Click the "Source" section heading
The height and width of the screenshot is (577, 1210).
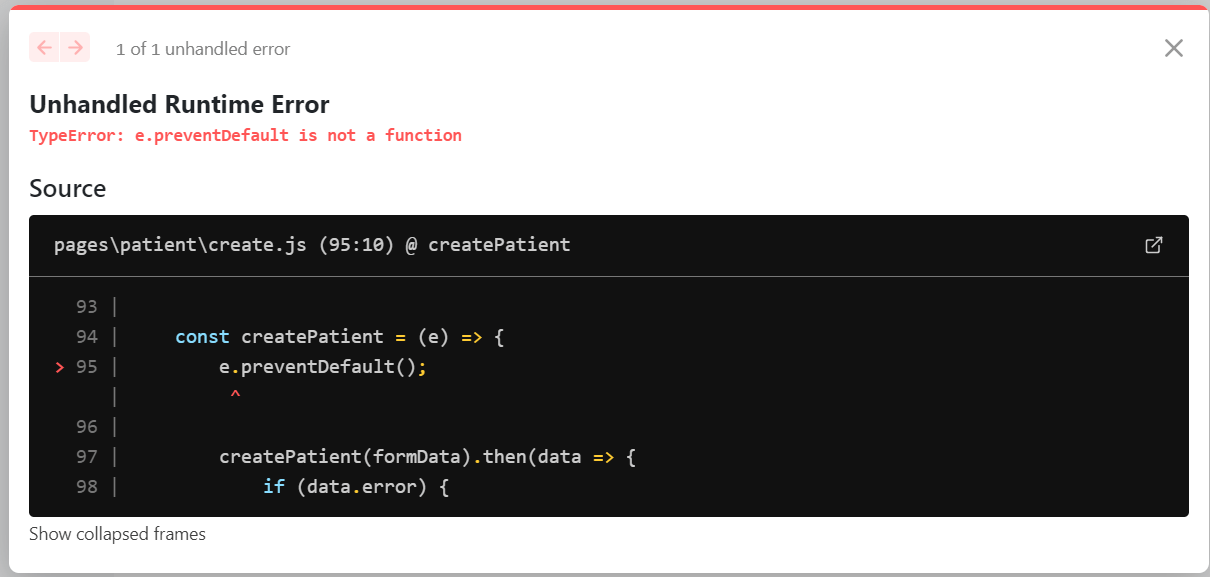[x=67, y=188]
